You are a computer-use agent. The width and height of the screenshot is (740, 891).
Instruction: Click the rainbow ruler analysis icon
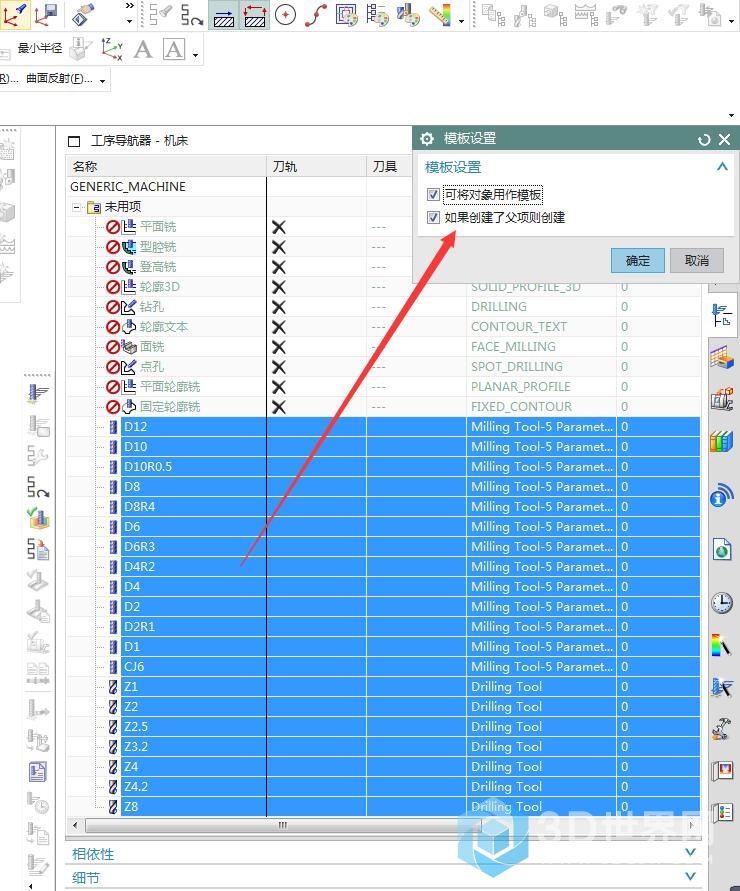coord(439,15)
